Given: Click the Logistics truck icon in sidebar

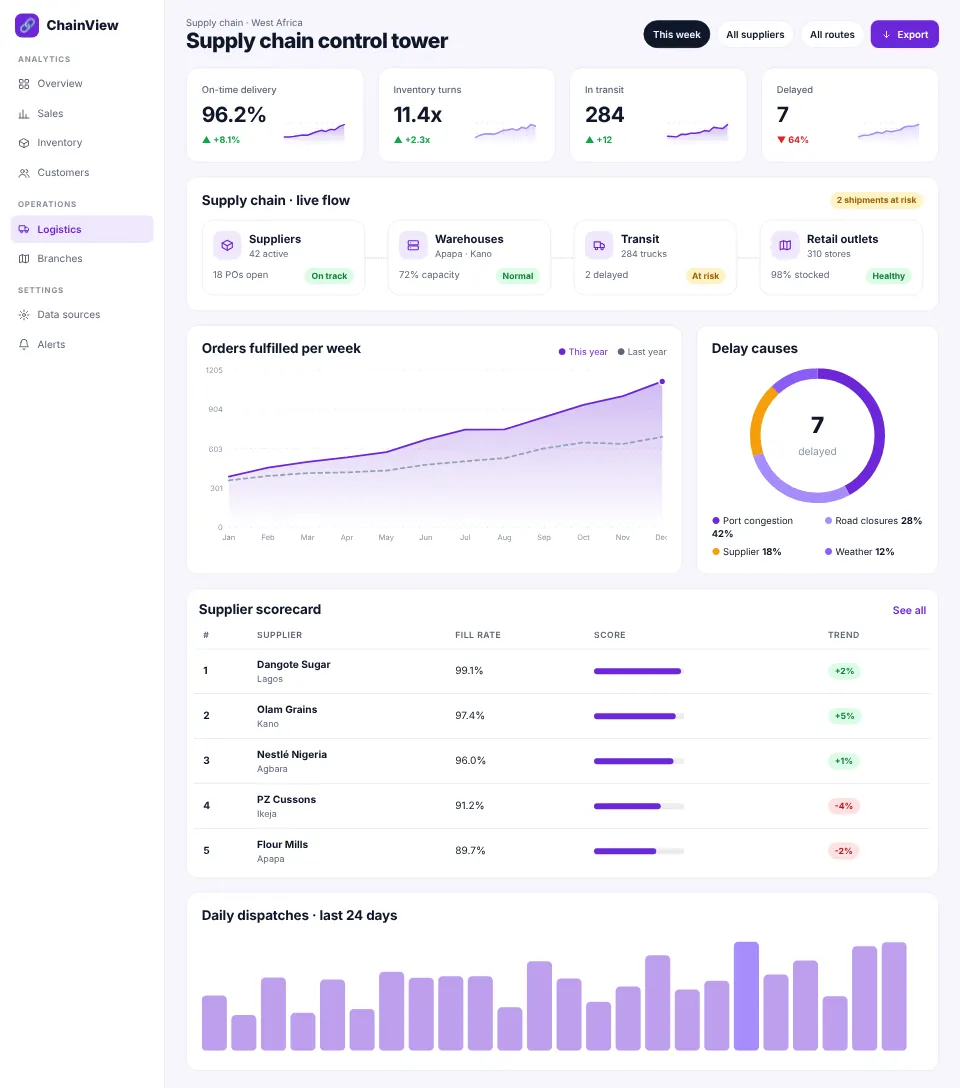Looking at the screenshot, I should [24, 230].
